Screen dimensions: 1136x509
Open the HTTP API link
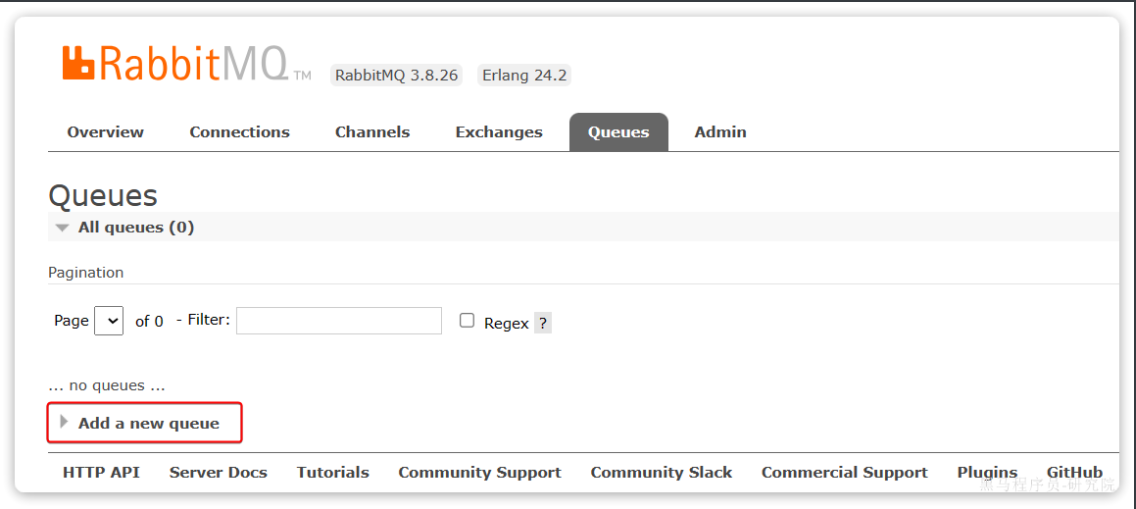(101, 473)
